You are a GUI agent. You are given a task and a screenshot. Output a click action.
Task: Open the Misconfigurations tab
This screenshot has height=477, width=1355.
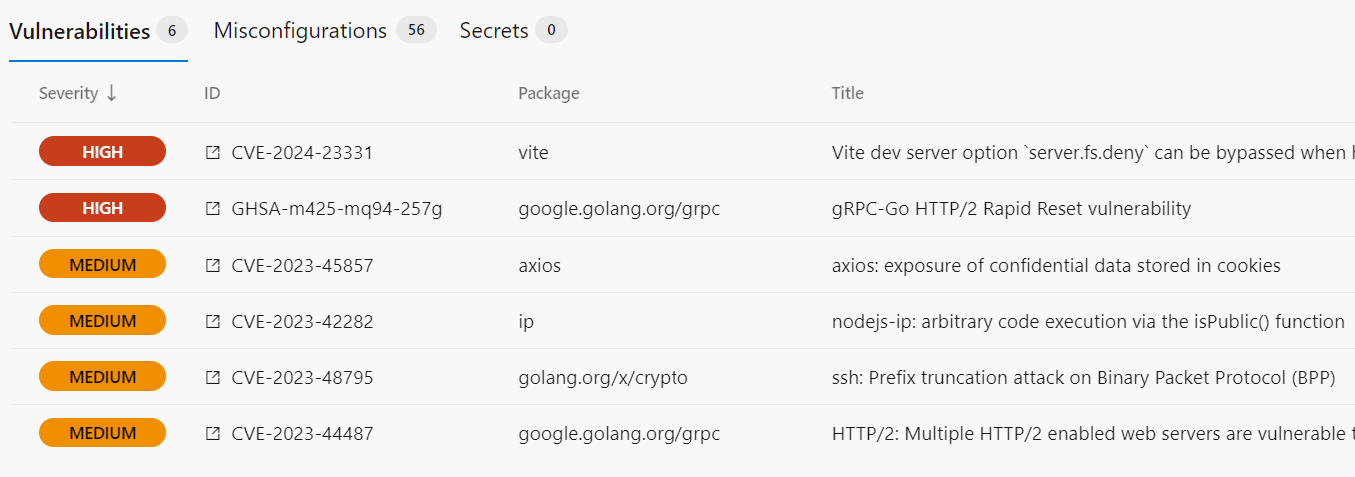click(x=300, y=31)
